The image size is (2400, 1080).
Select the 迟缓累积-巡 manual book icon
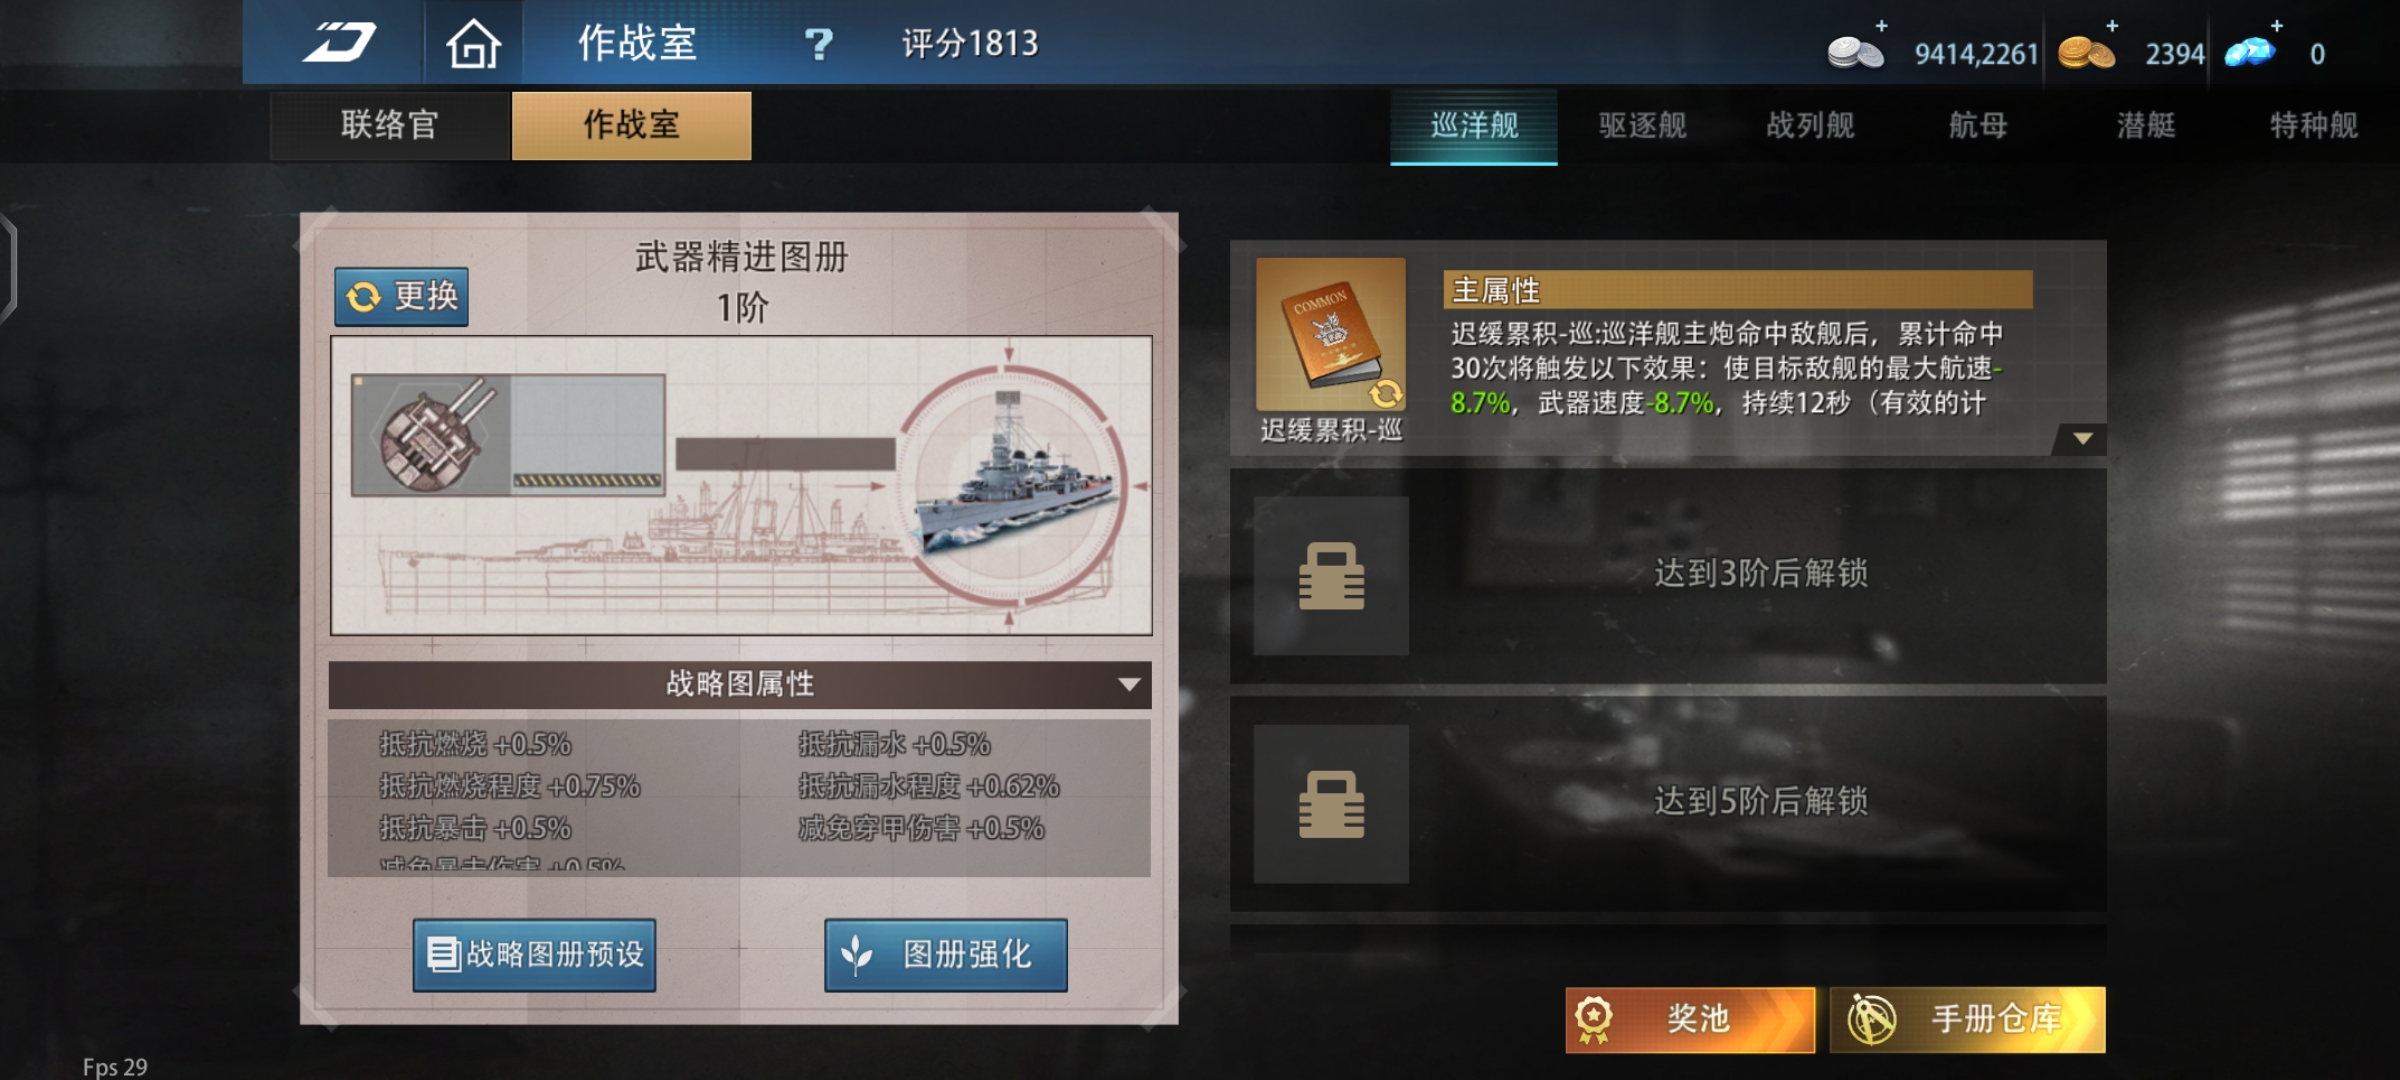[1331, 334]
